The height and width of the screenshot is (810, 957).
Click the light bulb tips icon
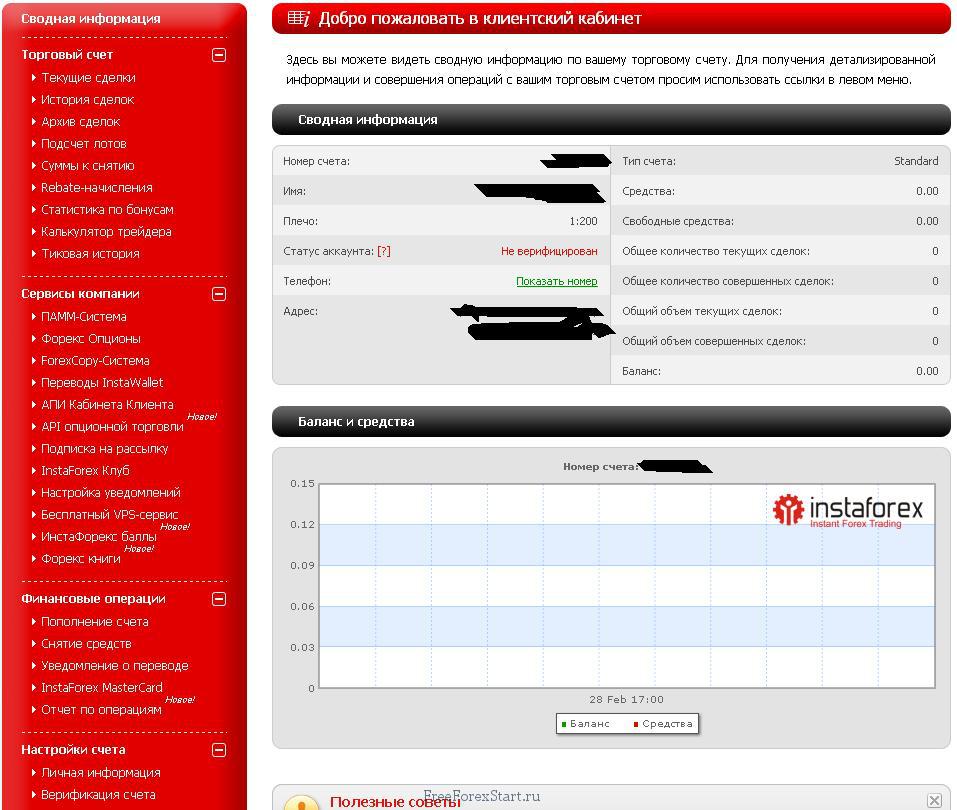coord(301,802)
